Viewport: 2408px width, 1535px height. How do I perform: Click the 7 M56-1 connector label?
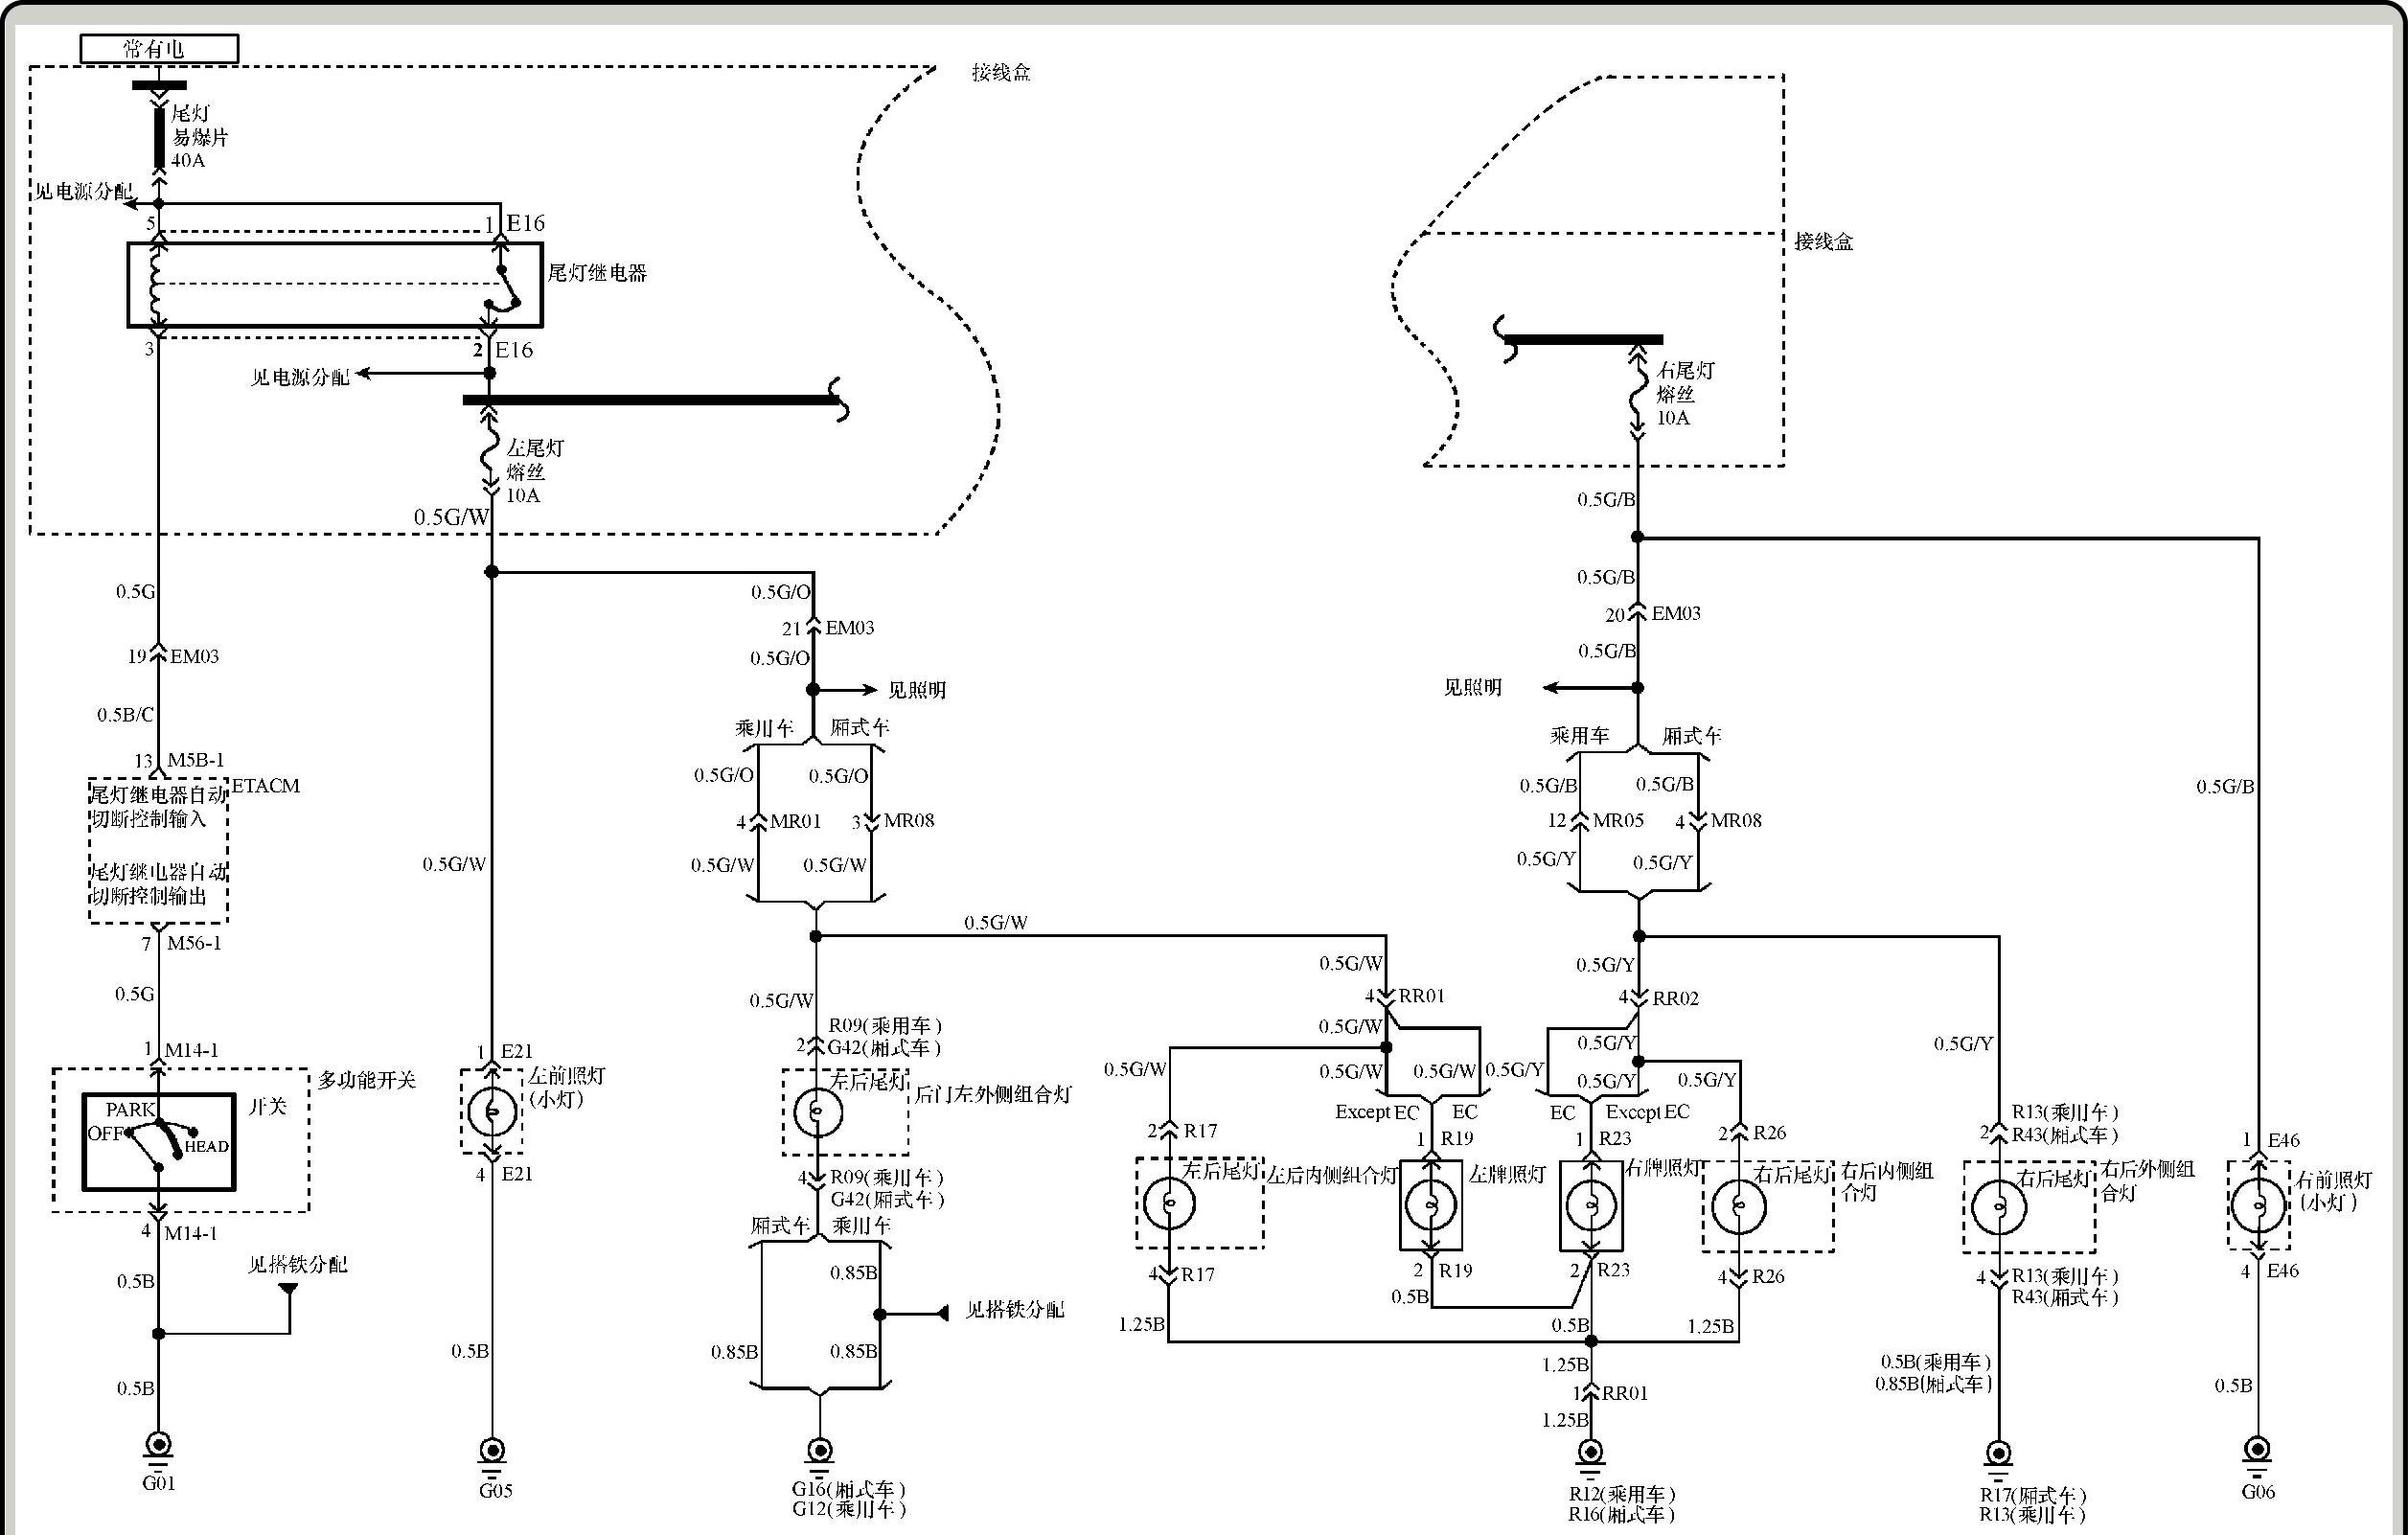181,943
